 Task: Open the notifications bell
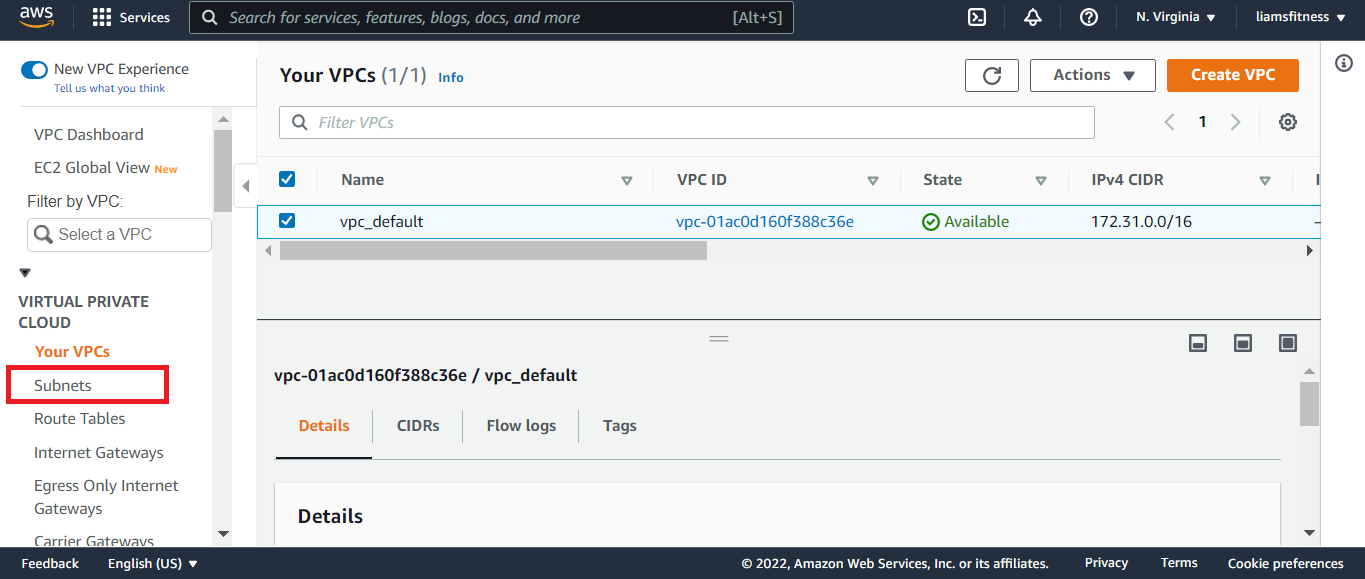pos(1033,17)
